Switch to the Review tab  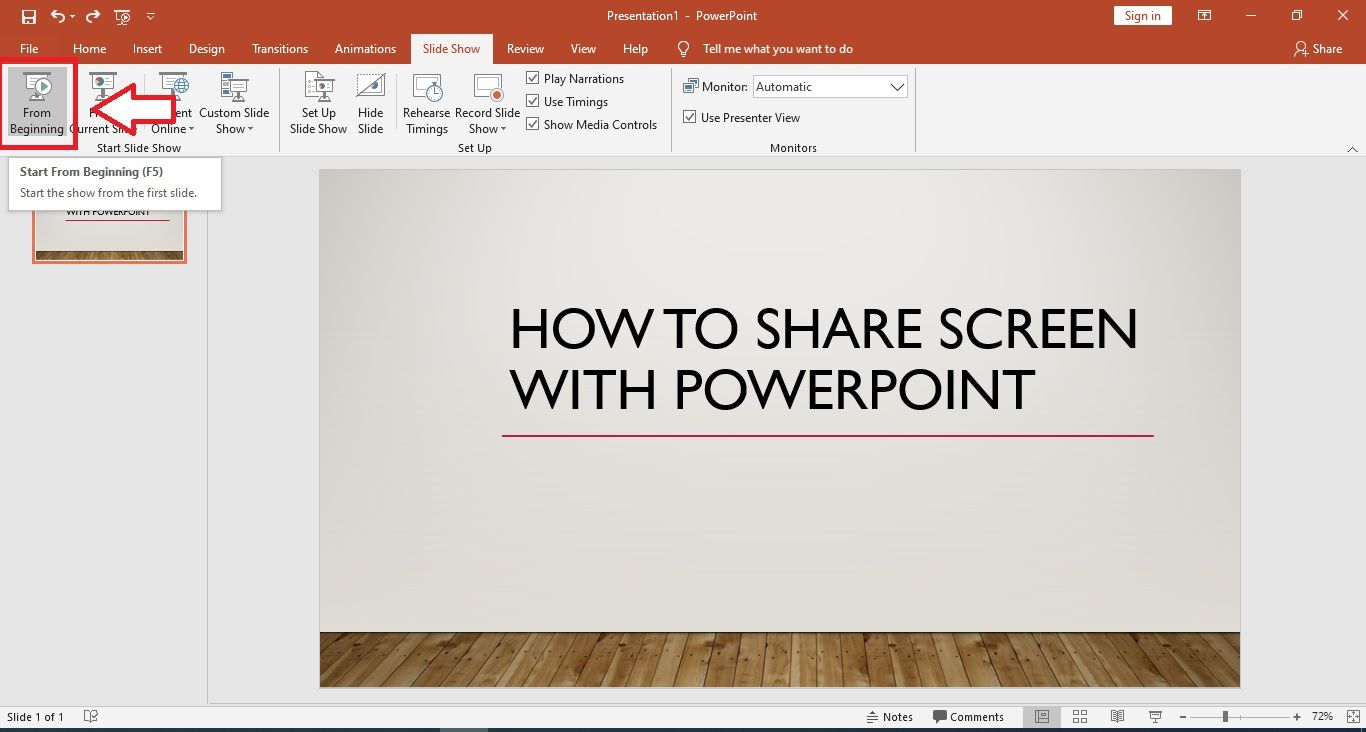pos(525,48)
